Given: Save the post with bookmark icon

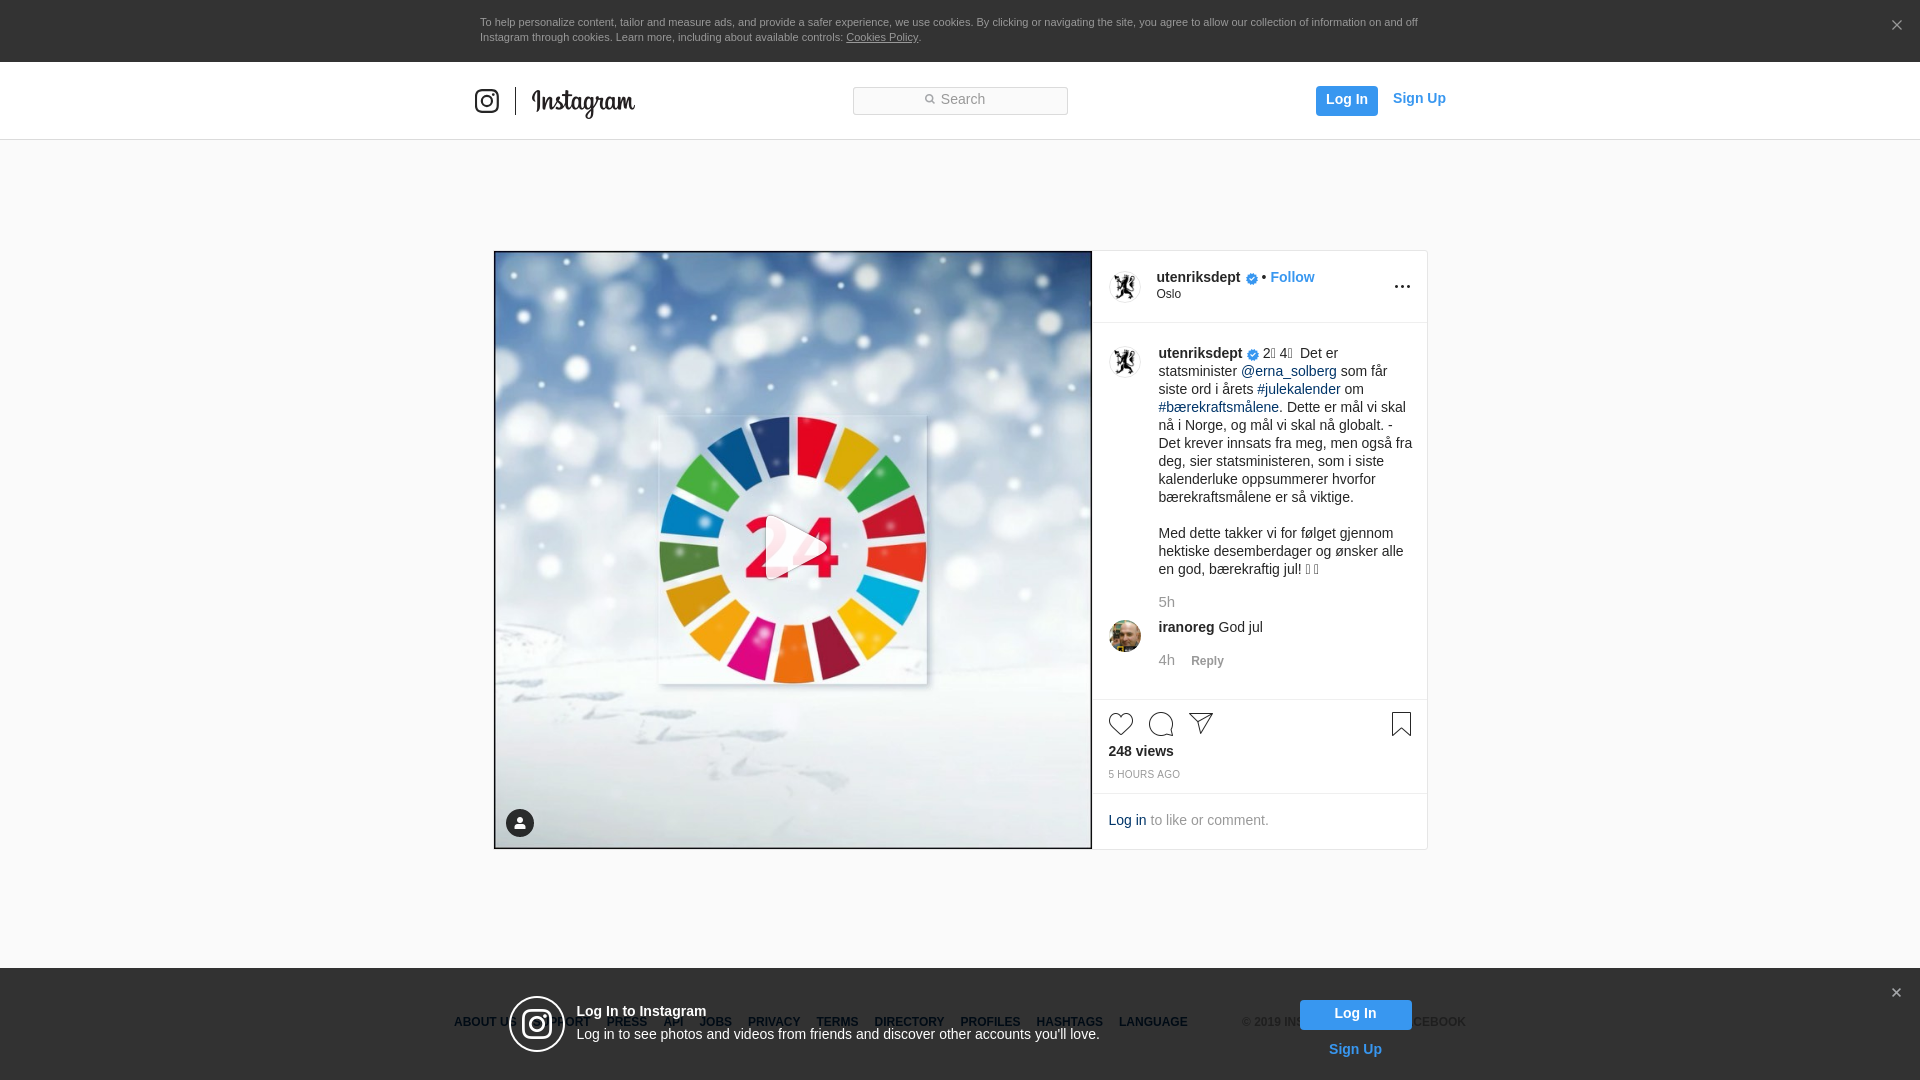Looking at the screenshot, I should tap(1401, 724).
